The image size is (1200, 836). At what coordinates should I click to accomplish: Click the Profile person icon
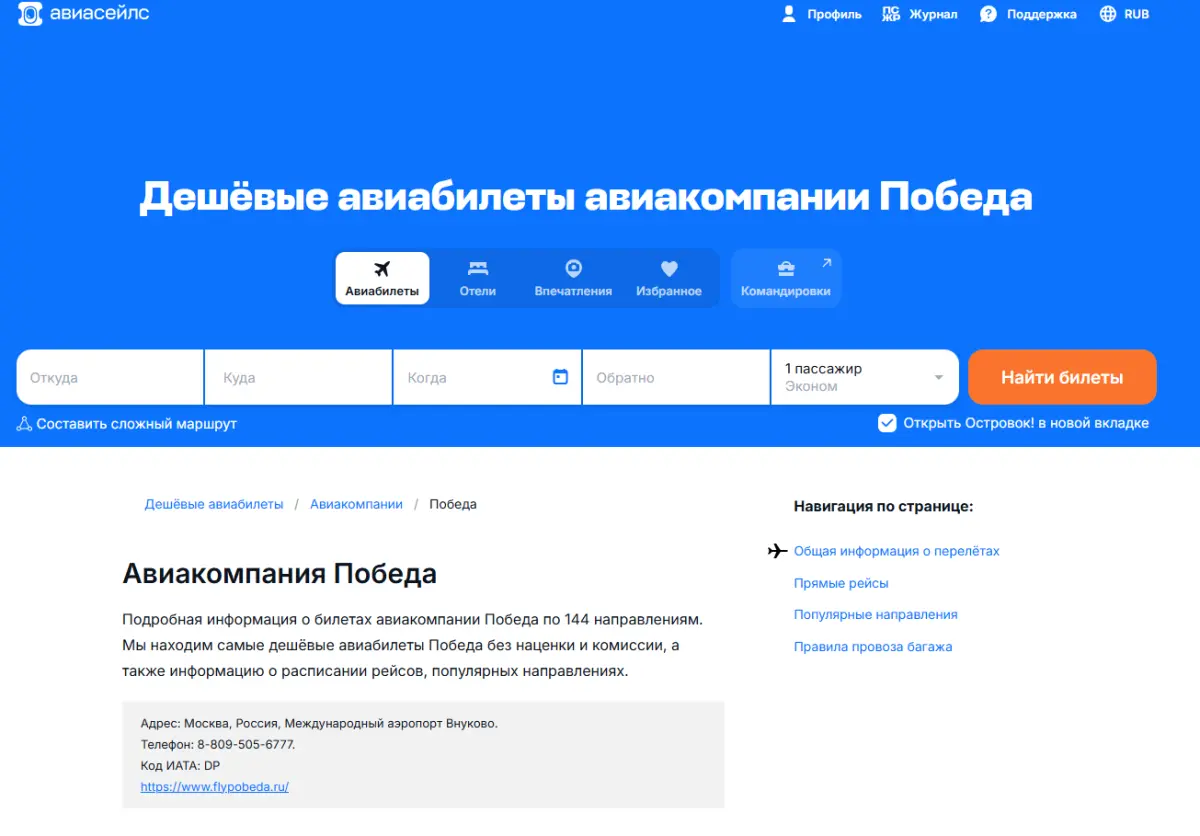(789, 14)
